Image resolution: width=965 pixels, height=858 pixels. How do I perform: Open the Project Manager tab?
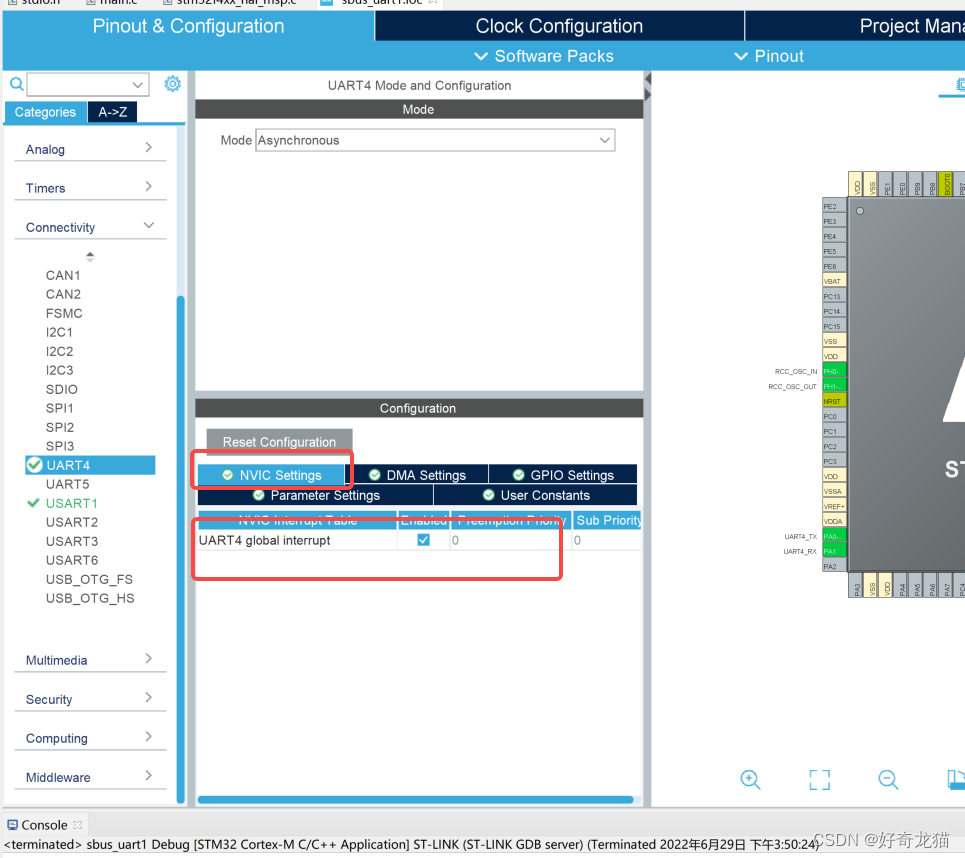[855, 26]
